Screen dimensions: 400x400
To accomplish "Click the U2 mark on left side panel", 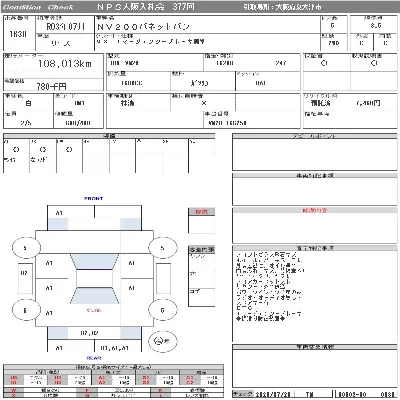I will (x=24, y=273).
